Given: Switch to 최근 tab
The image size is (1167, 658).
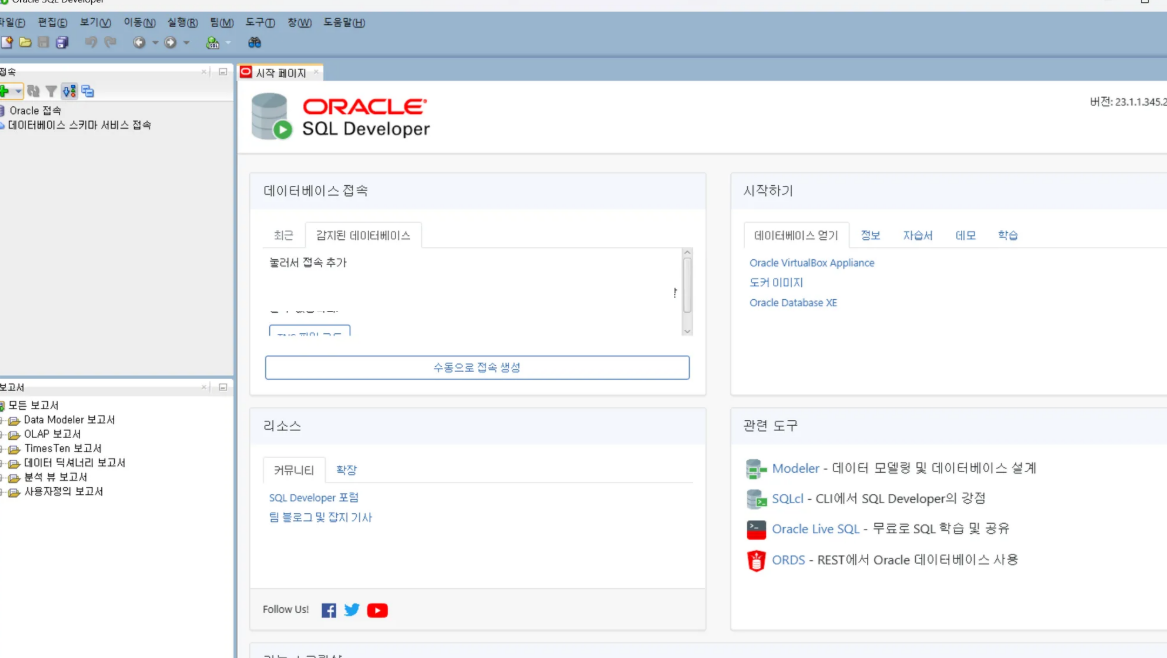Looking at the screenshot, I should 284,235.
